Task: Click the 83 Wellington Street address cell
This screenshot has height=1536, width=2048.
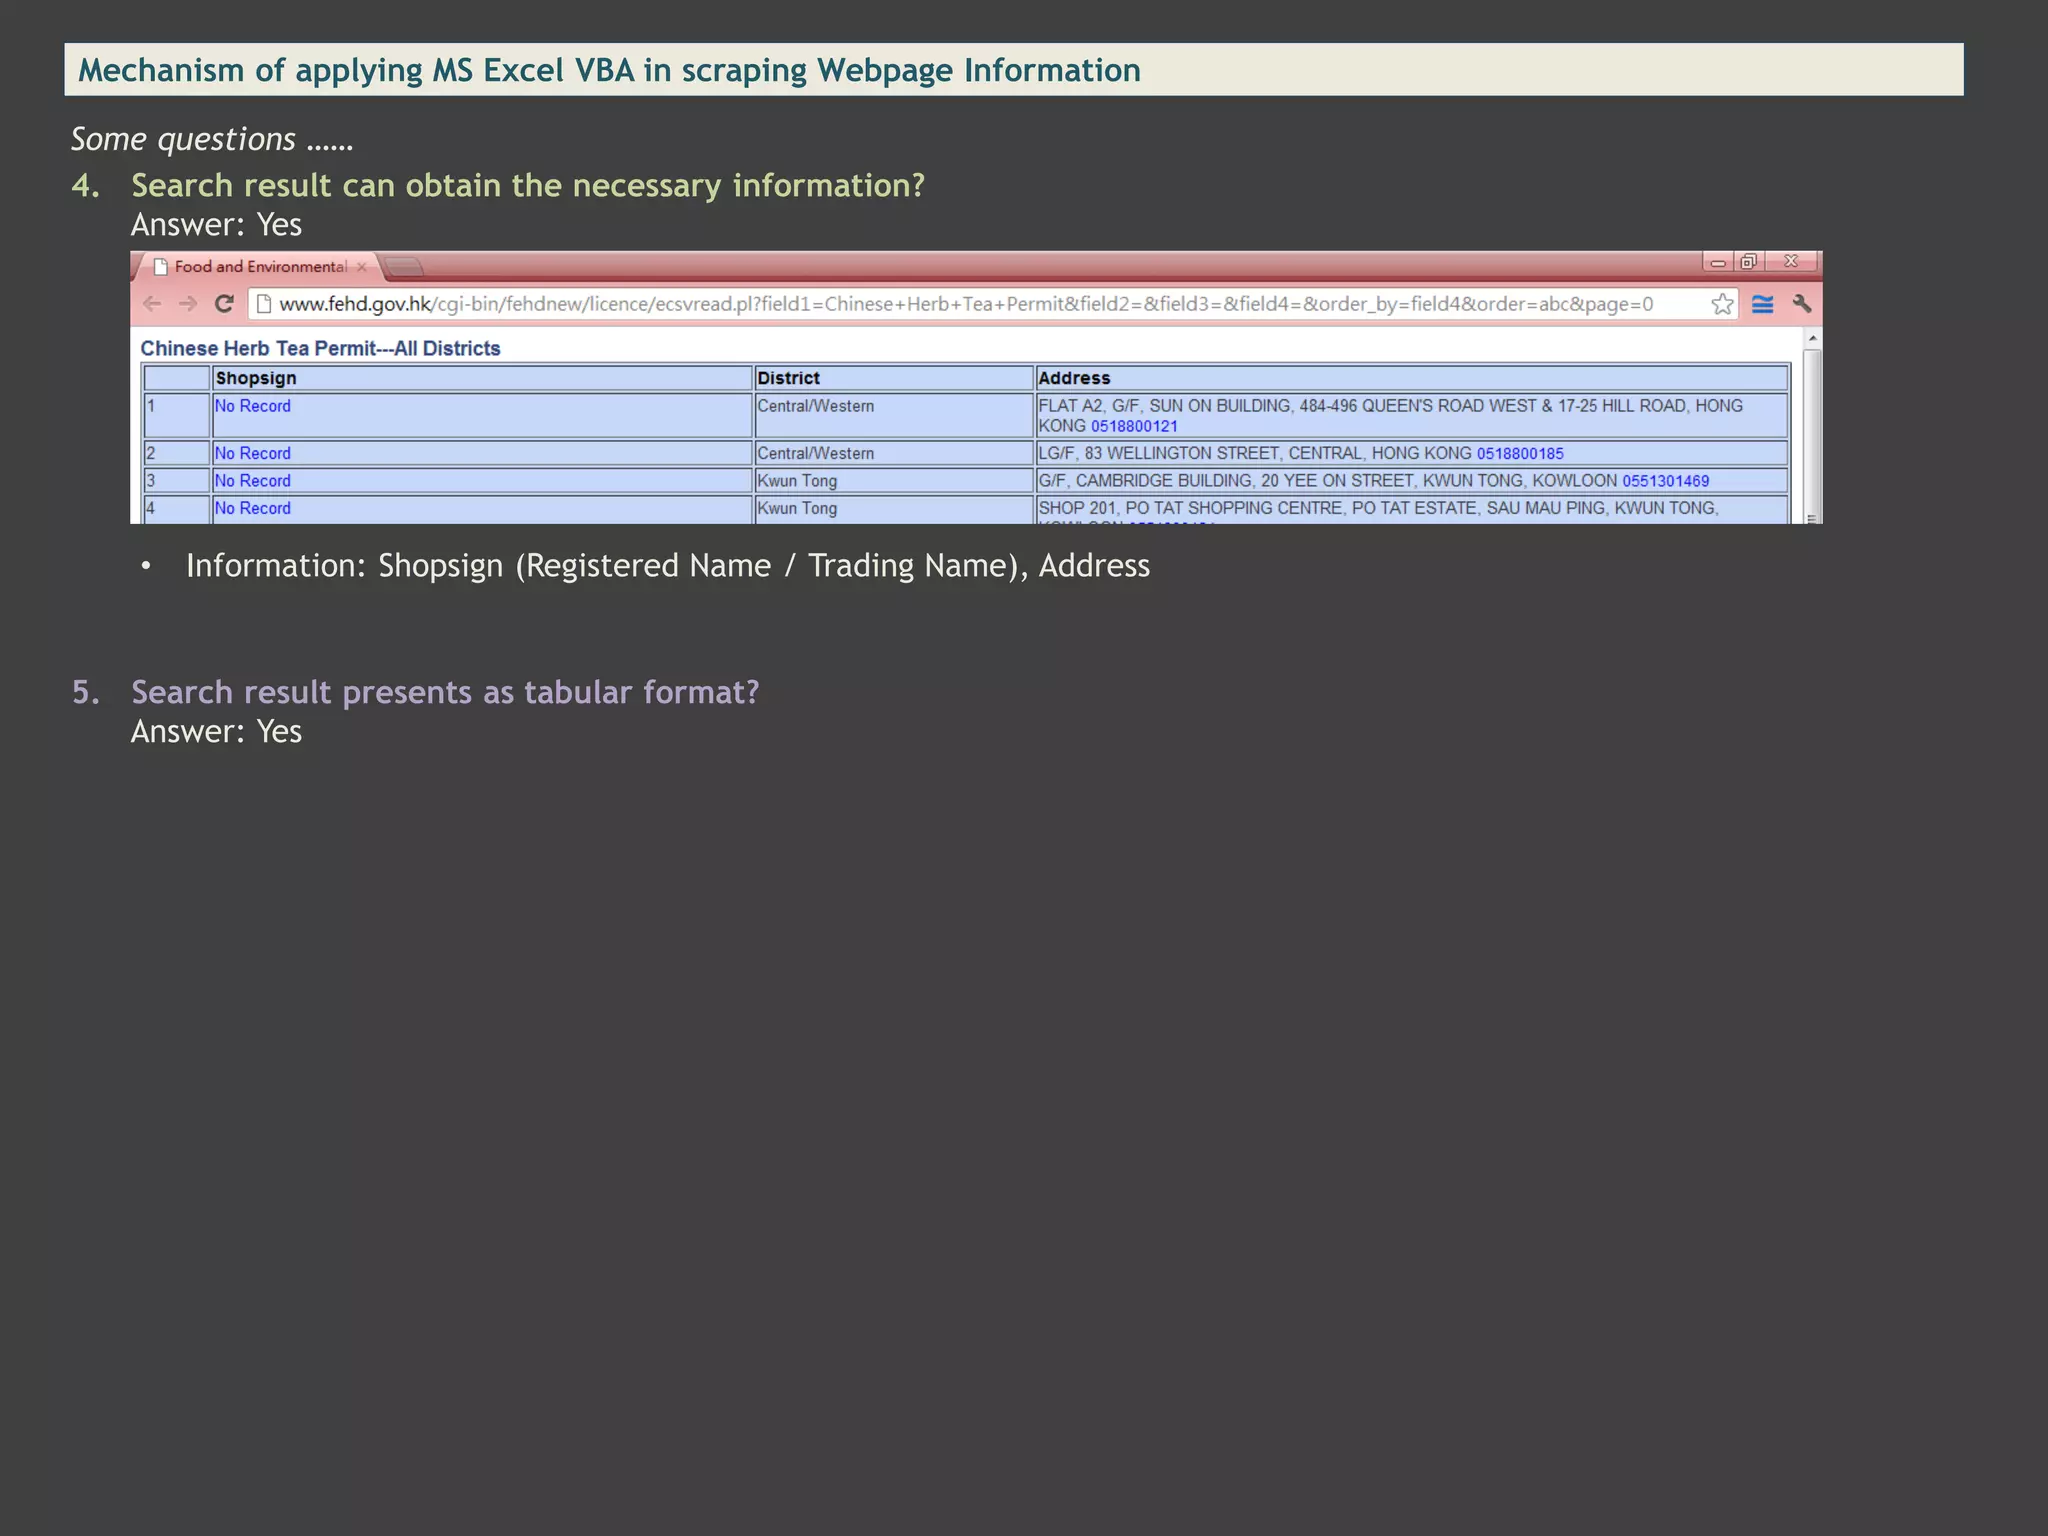Action: pyautogui.click(x=1412, y=453)
